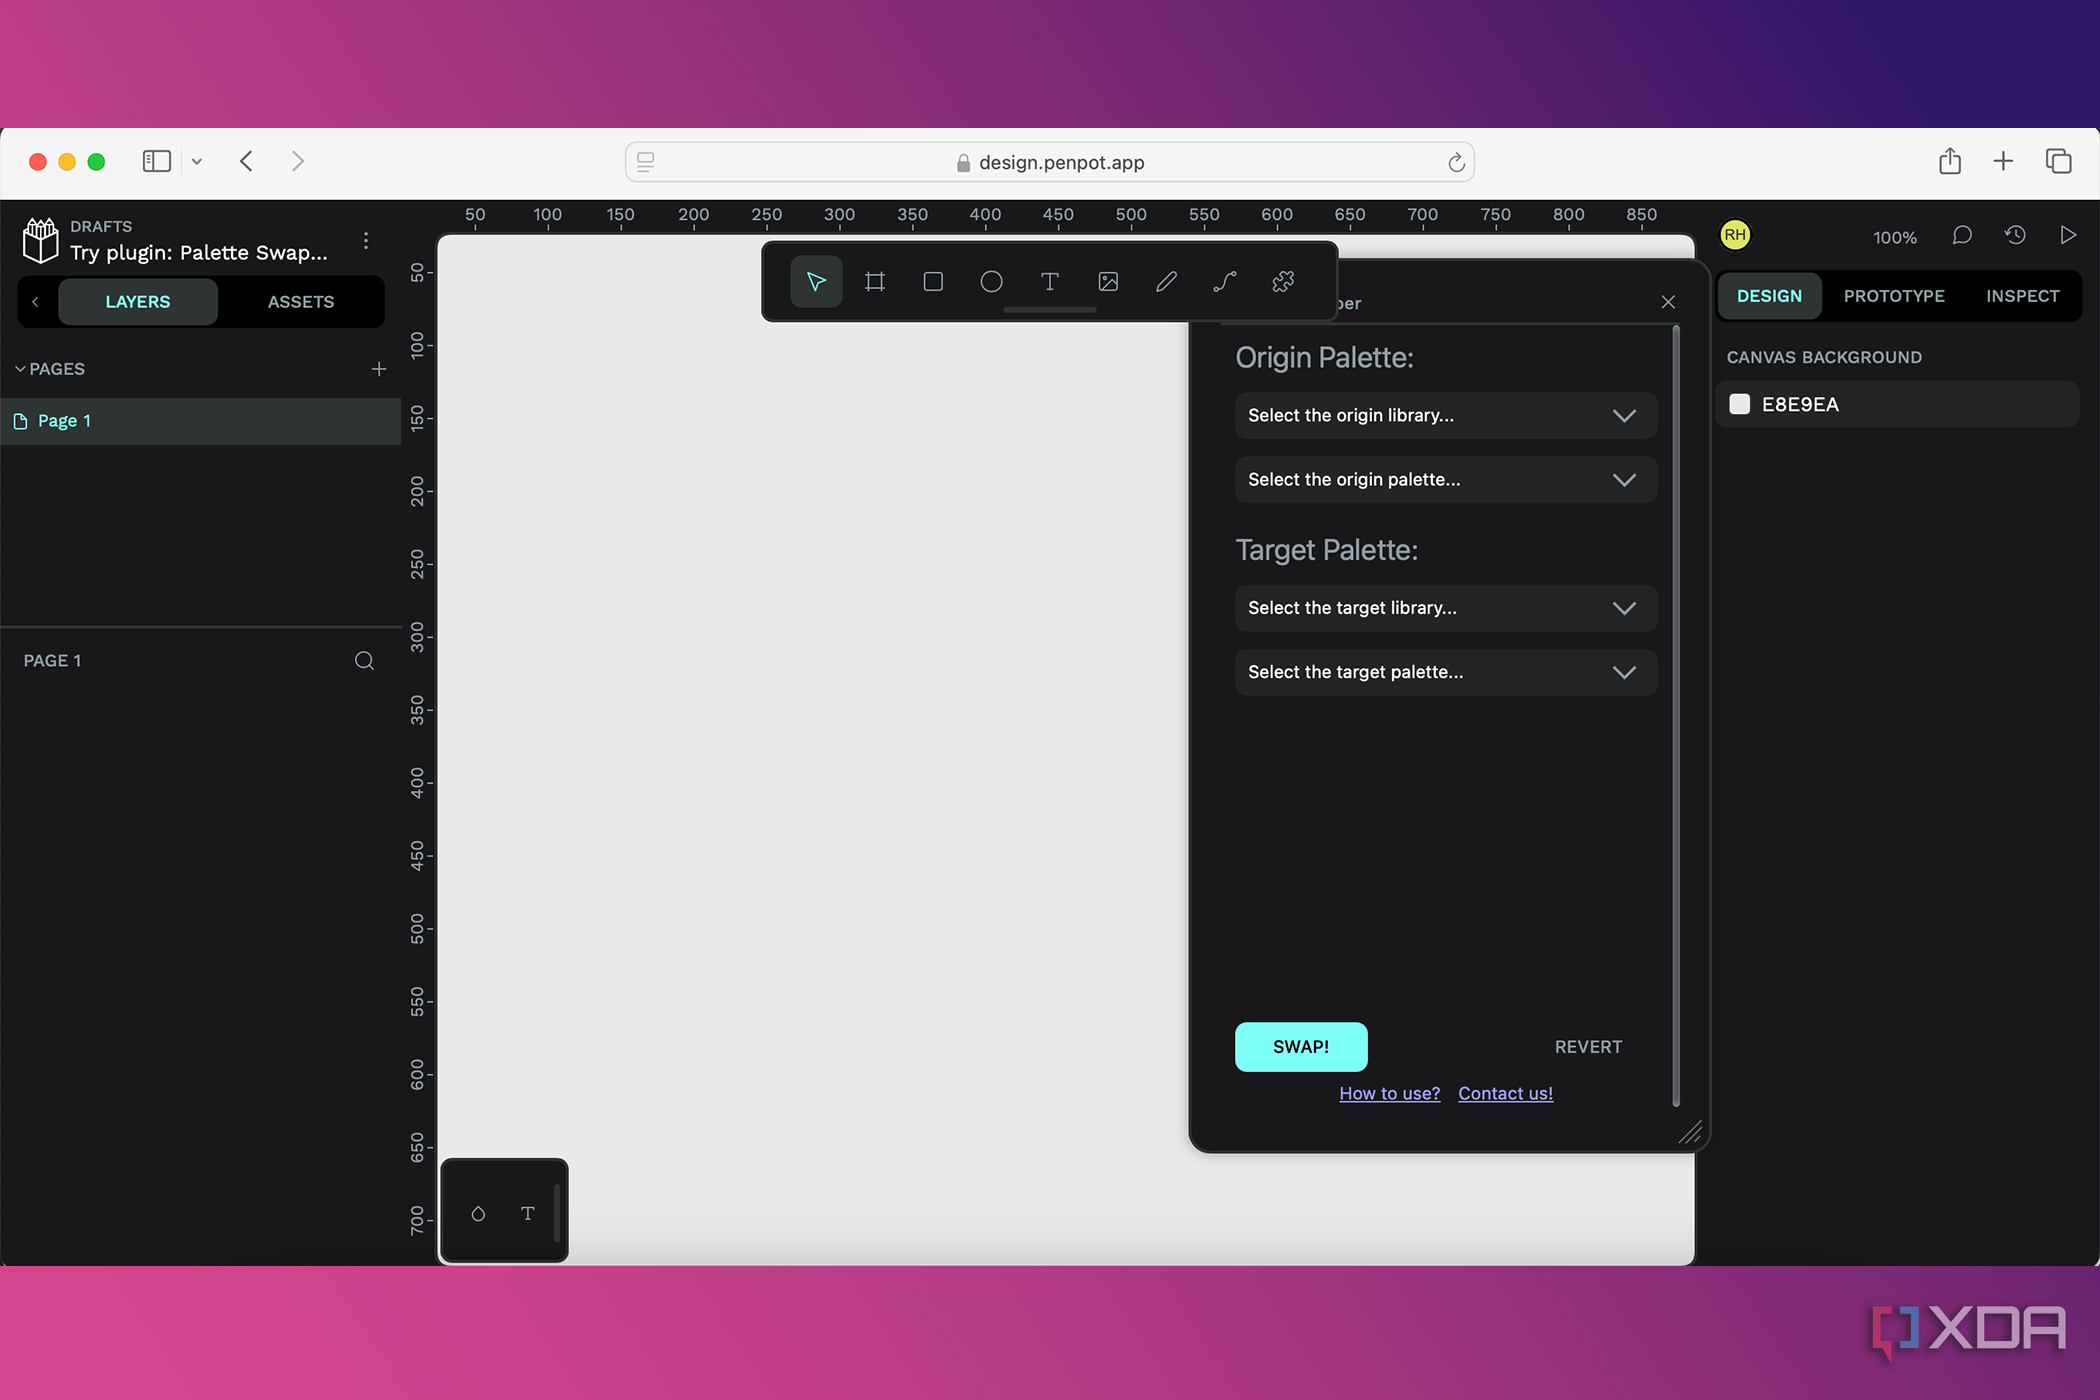Add a new page with plus
This screenshot has width=2100, height=1400.
[379, 369]
